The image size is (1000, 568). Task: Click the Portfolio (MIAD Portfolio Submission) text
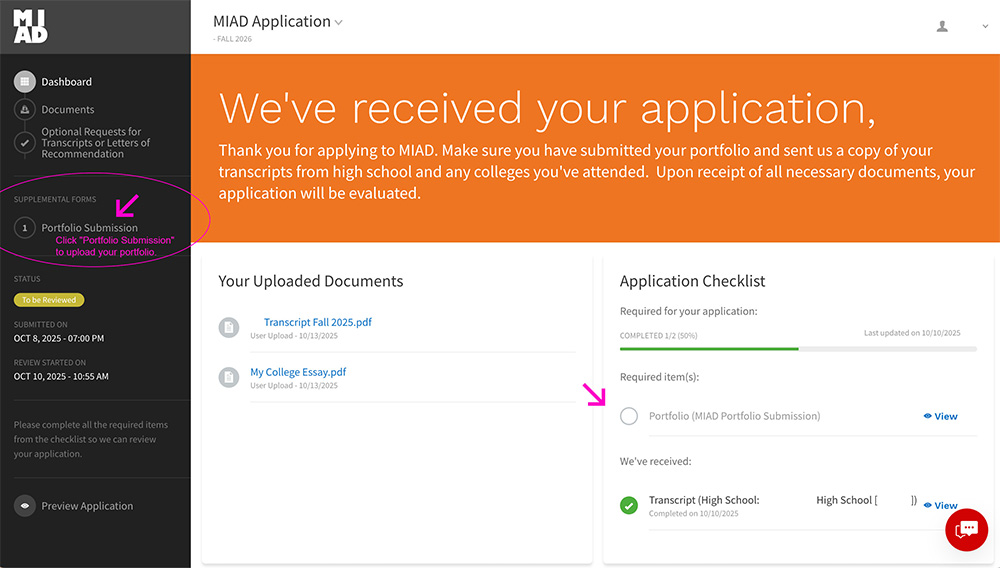click(735, 416)
